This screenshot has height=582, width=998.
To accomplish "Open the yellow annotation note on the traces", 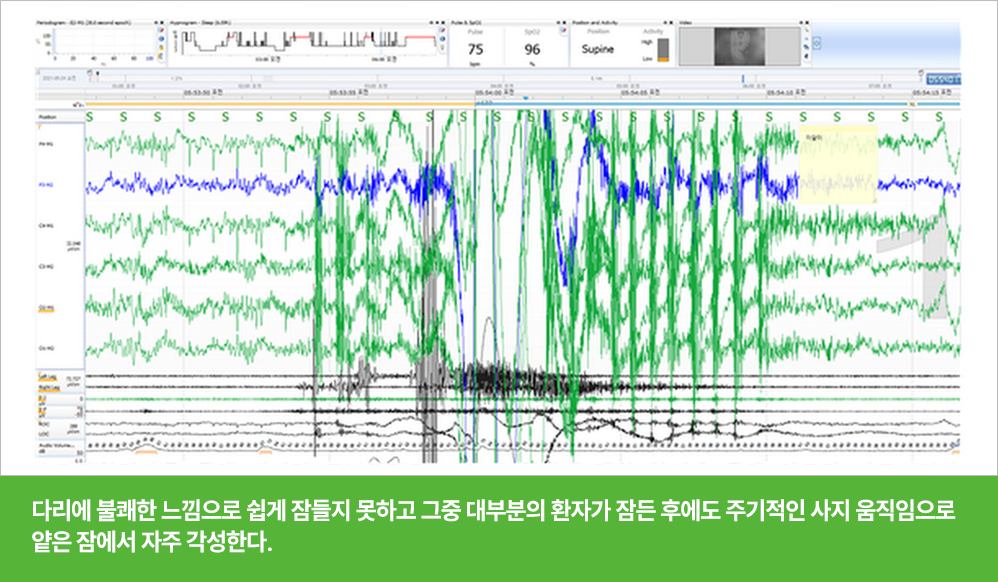I will click(x=838, y=164).
